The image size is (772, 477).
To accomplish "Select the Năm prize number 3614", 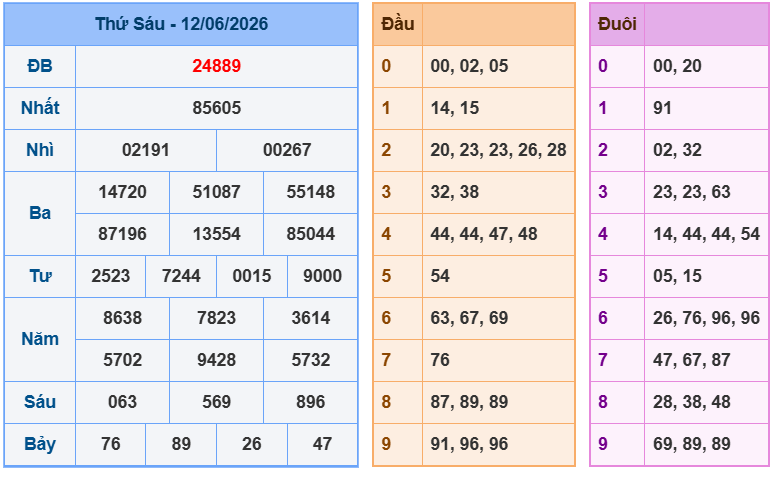I will click(x=311, y=318).
